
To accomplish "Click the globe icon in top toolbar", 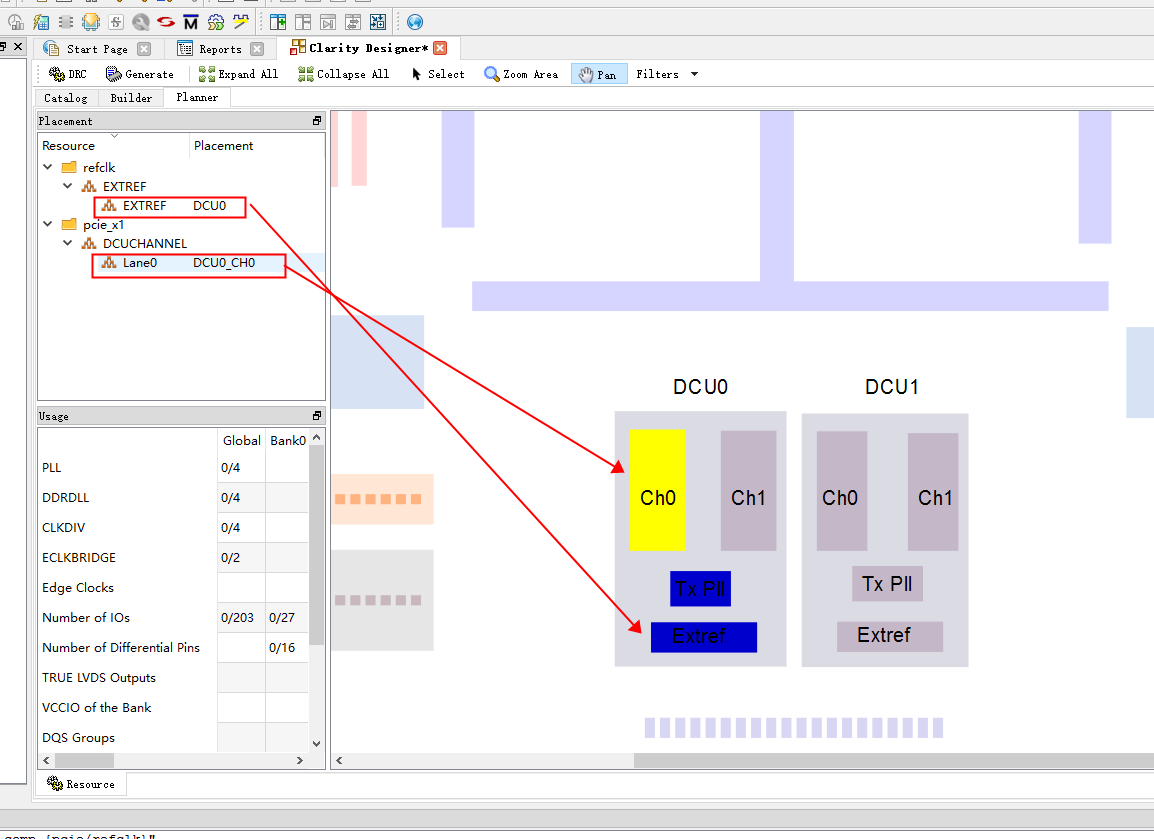I will click(x=415, y=21).
